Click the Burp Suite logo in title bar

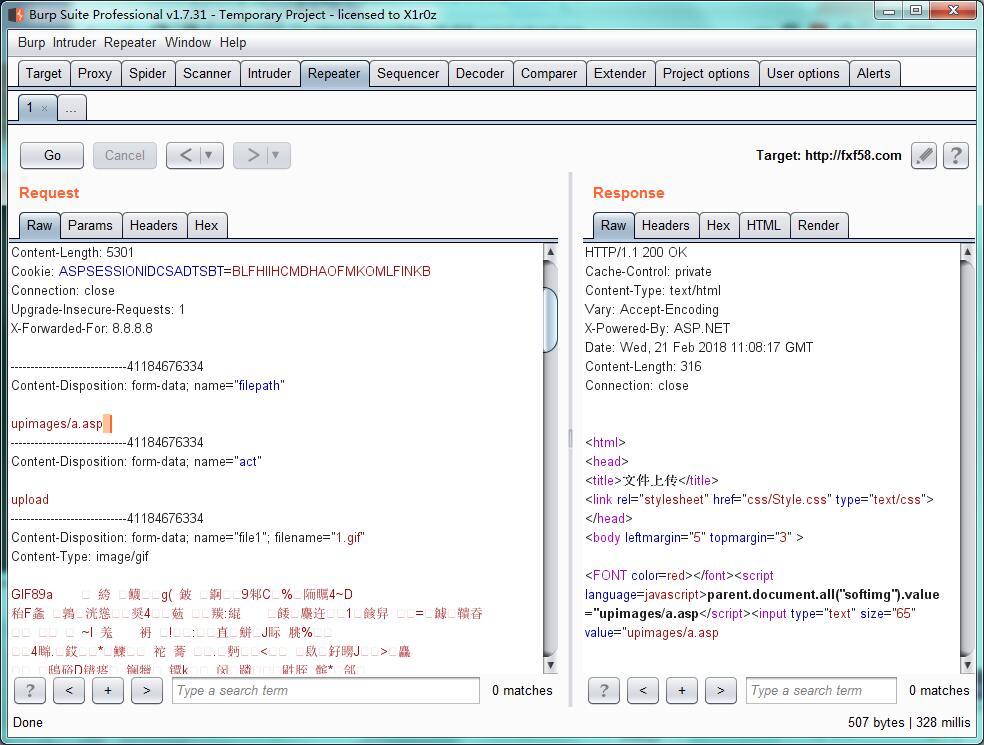click(16, 14)
